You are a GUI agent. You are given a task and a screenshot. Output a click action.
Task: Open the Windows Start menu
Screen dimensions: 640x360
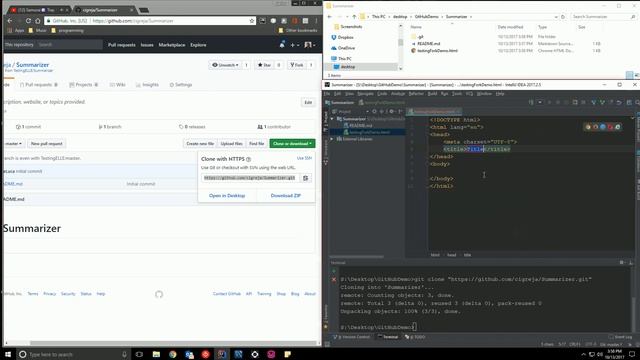(x=7, y=354)
